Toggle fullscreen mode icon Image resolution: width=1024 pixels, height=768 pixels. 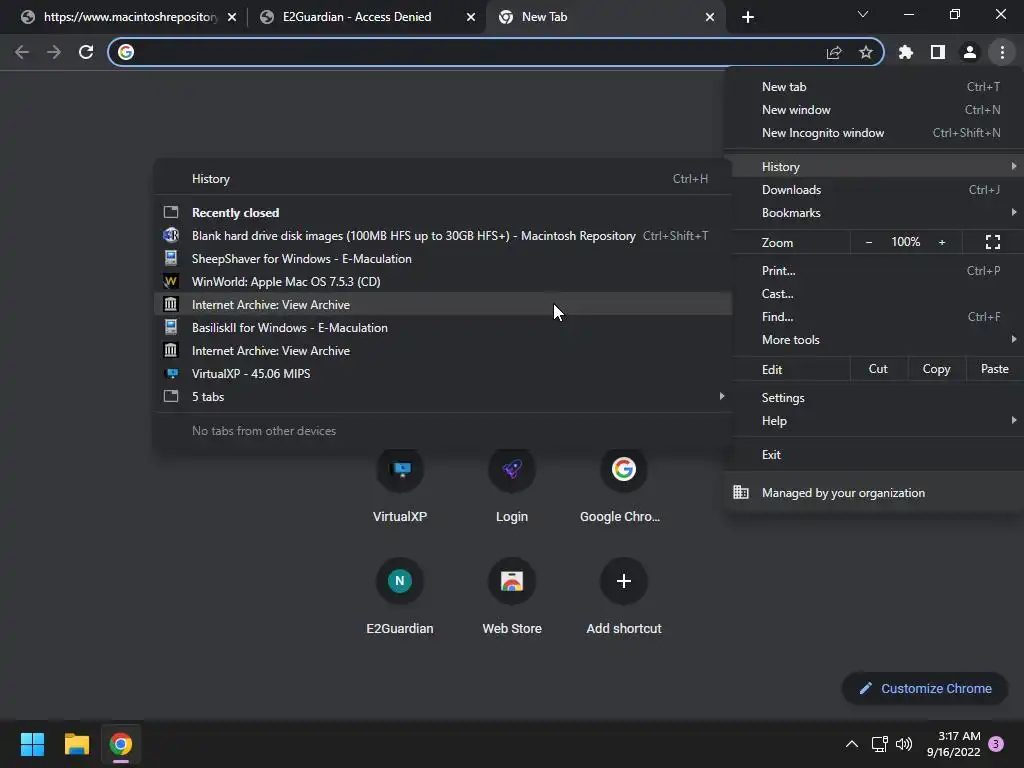993,242
